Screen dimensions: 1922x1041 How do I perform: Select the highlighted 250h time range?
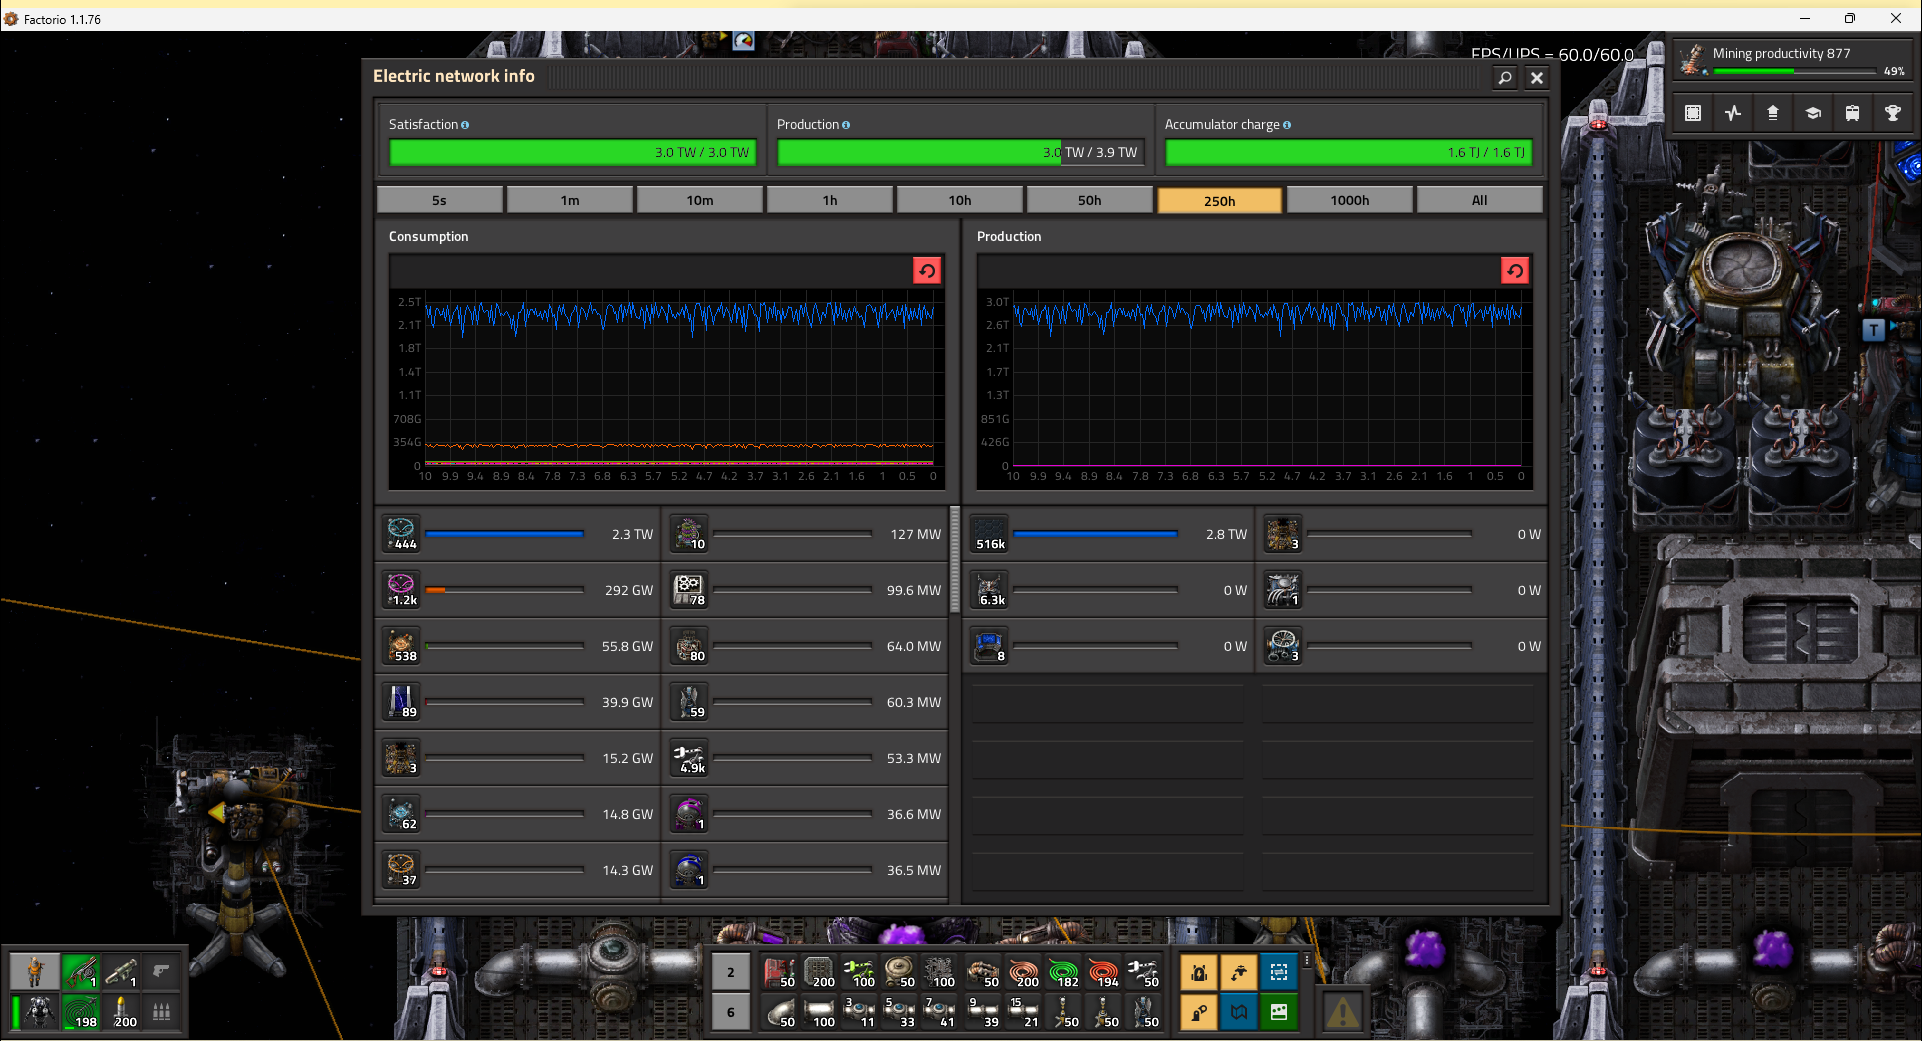tap(1220, 200)
